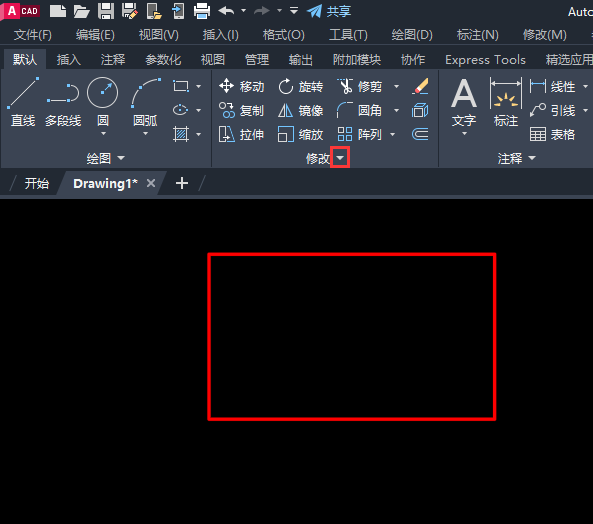
Task: Expand the 圆 circle options arrow
Action: (x=103, y=133)
